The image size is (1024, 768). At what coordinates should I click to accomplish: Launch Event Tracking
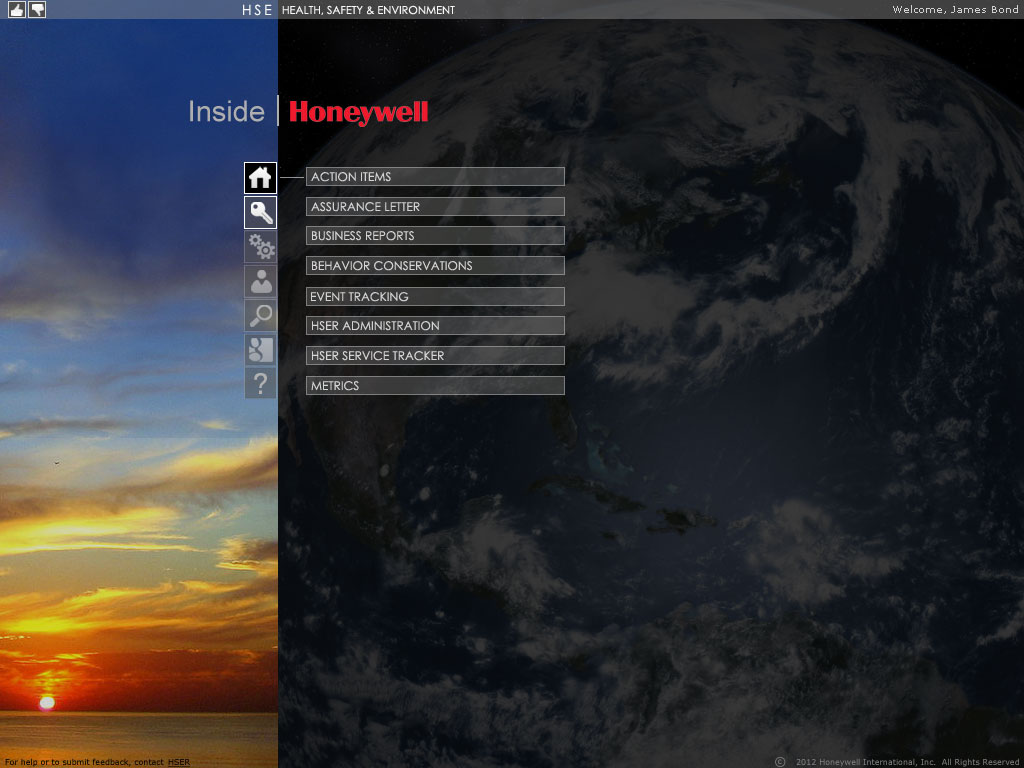(435, 297)
